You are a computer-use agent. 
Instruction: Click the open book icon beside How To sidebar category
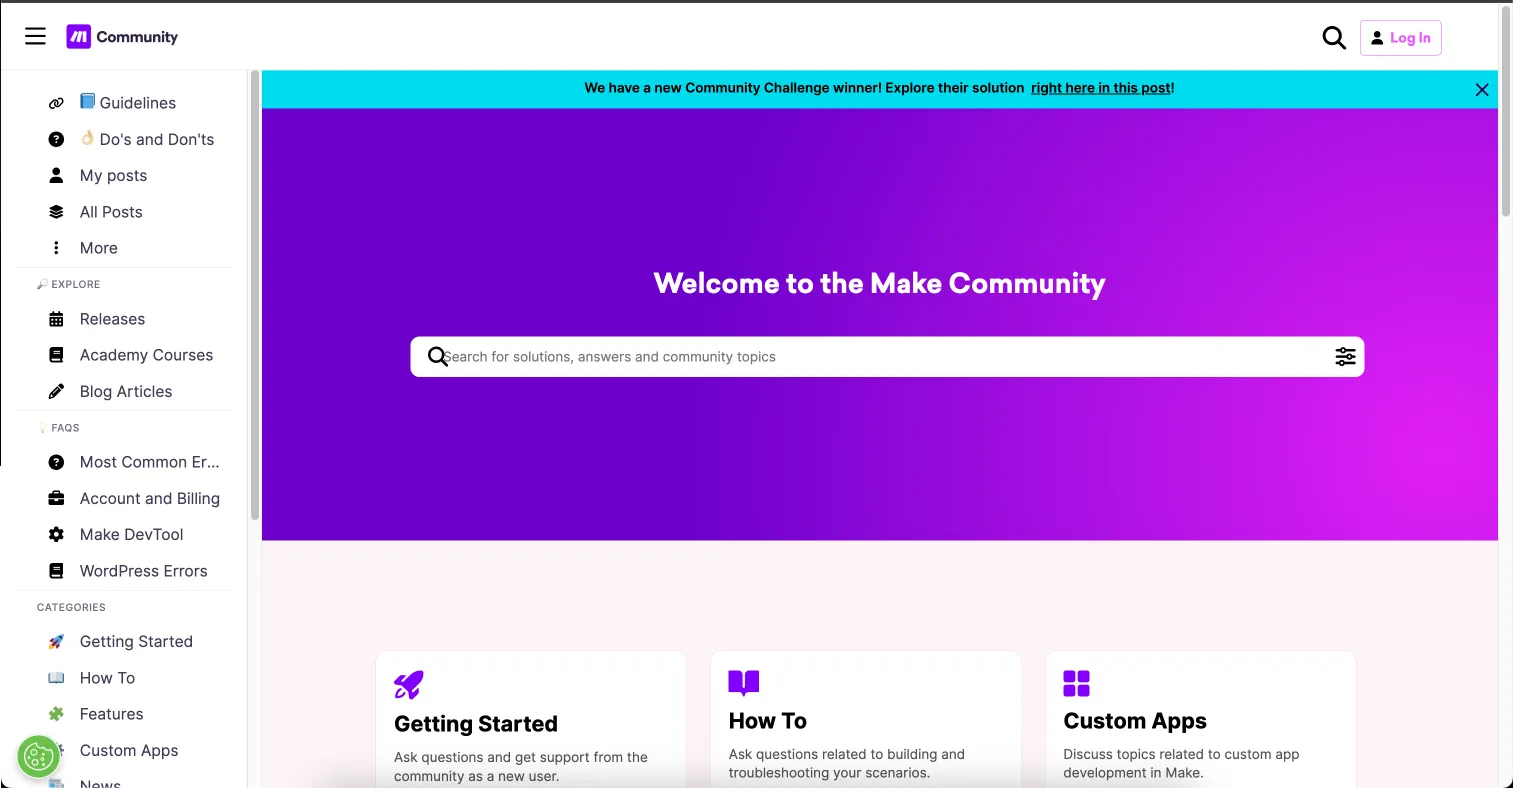(x=56, y=678)
